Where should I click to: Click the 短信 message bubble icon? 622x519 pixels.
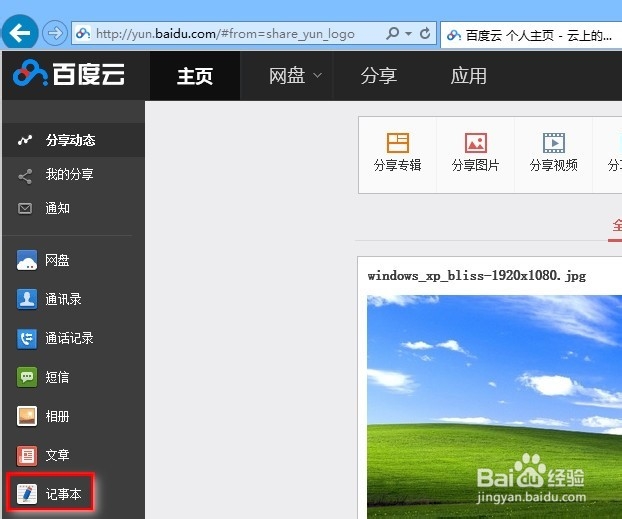27,377
